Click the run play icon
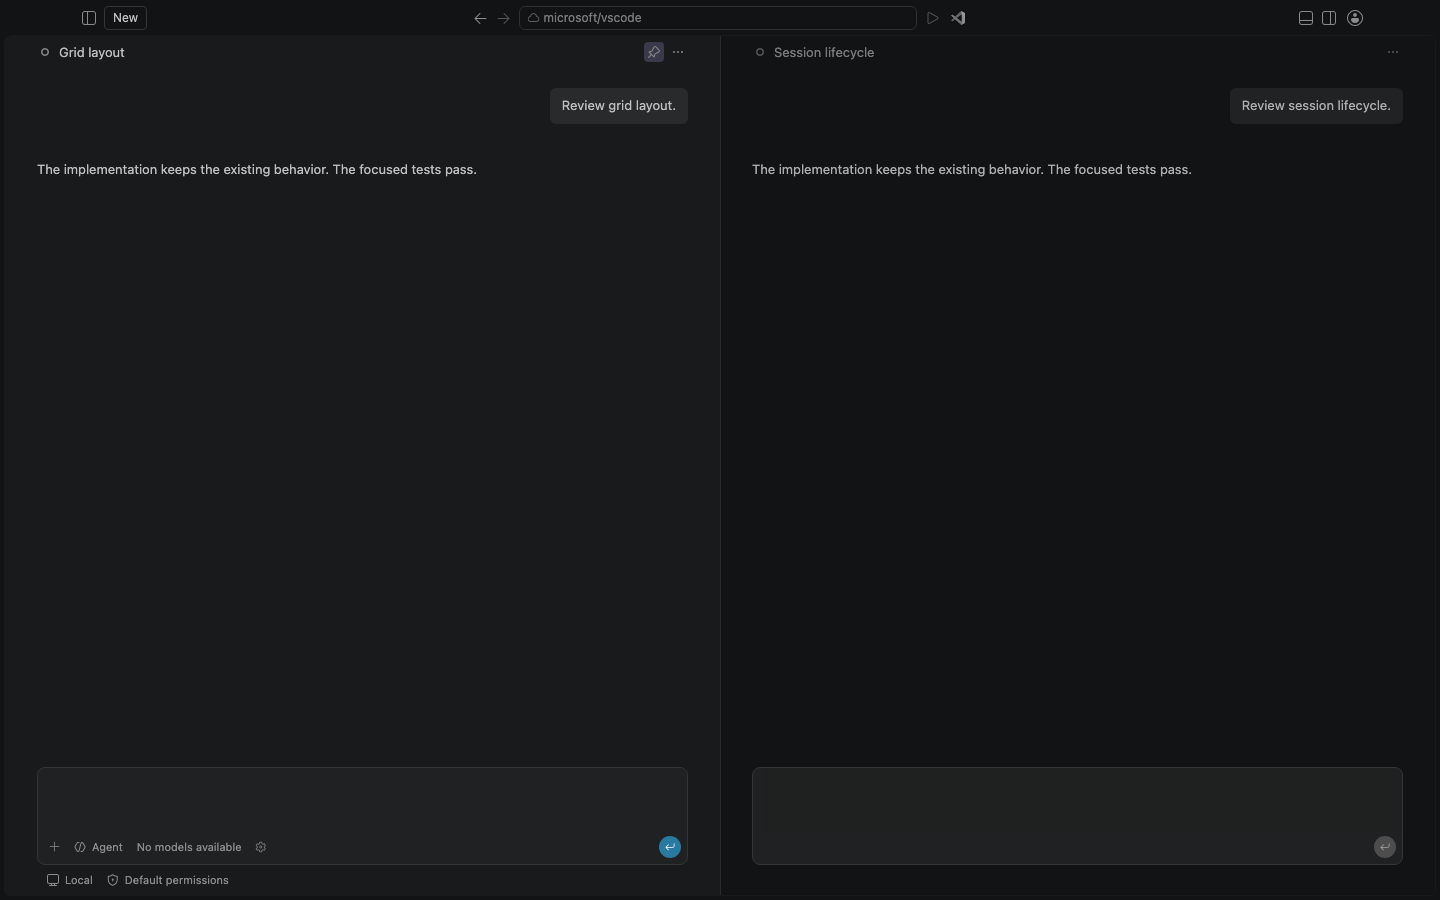Viewport: 1440px width, 900px height. (x=933, y=18)
